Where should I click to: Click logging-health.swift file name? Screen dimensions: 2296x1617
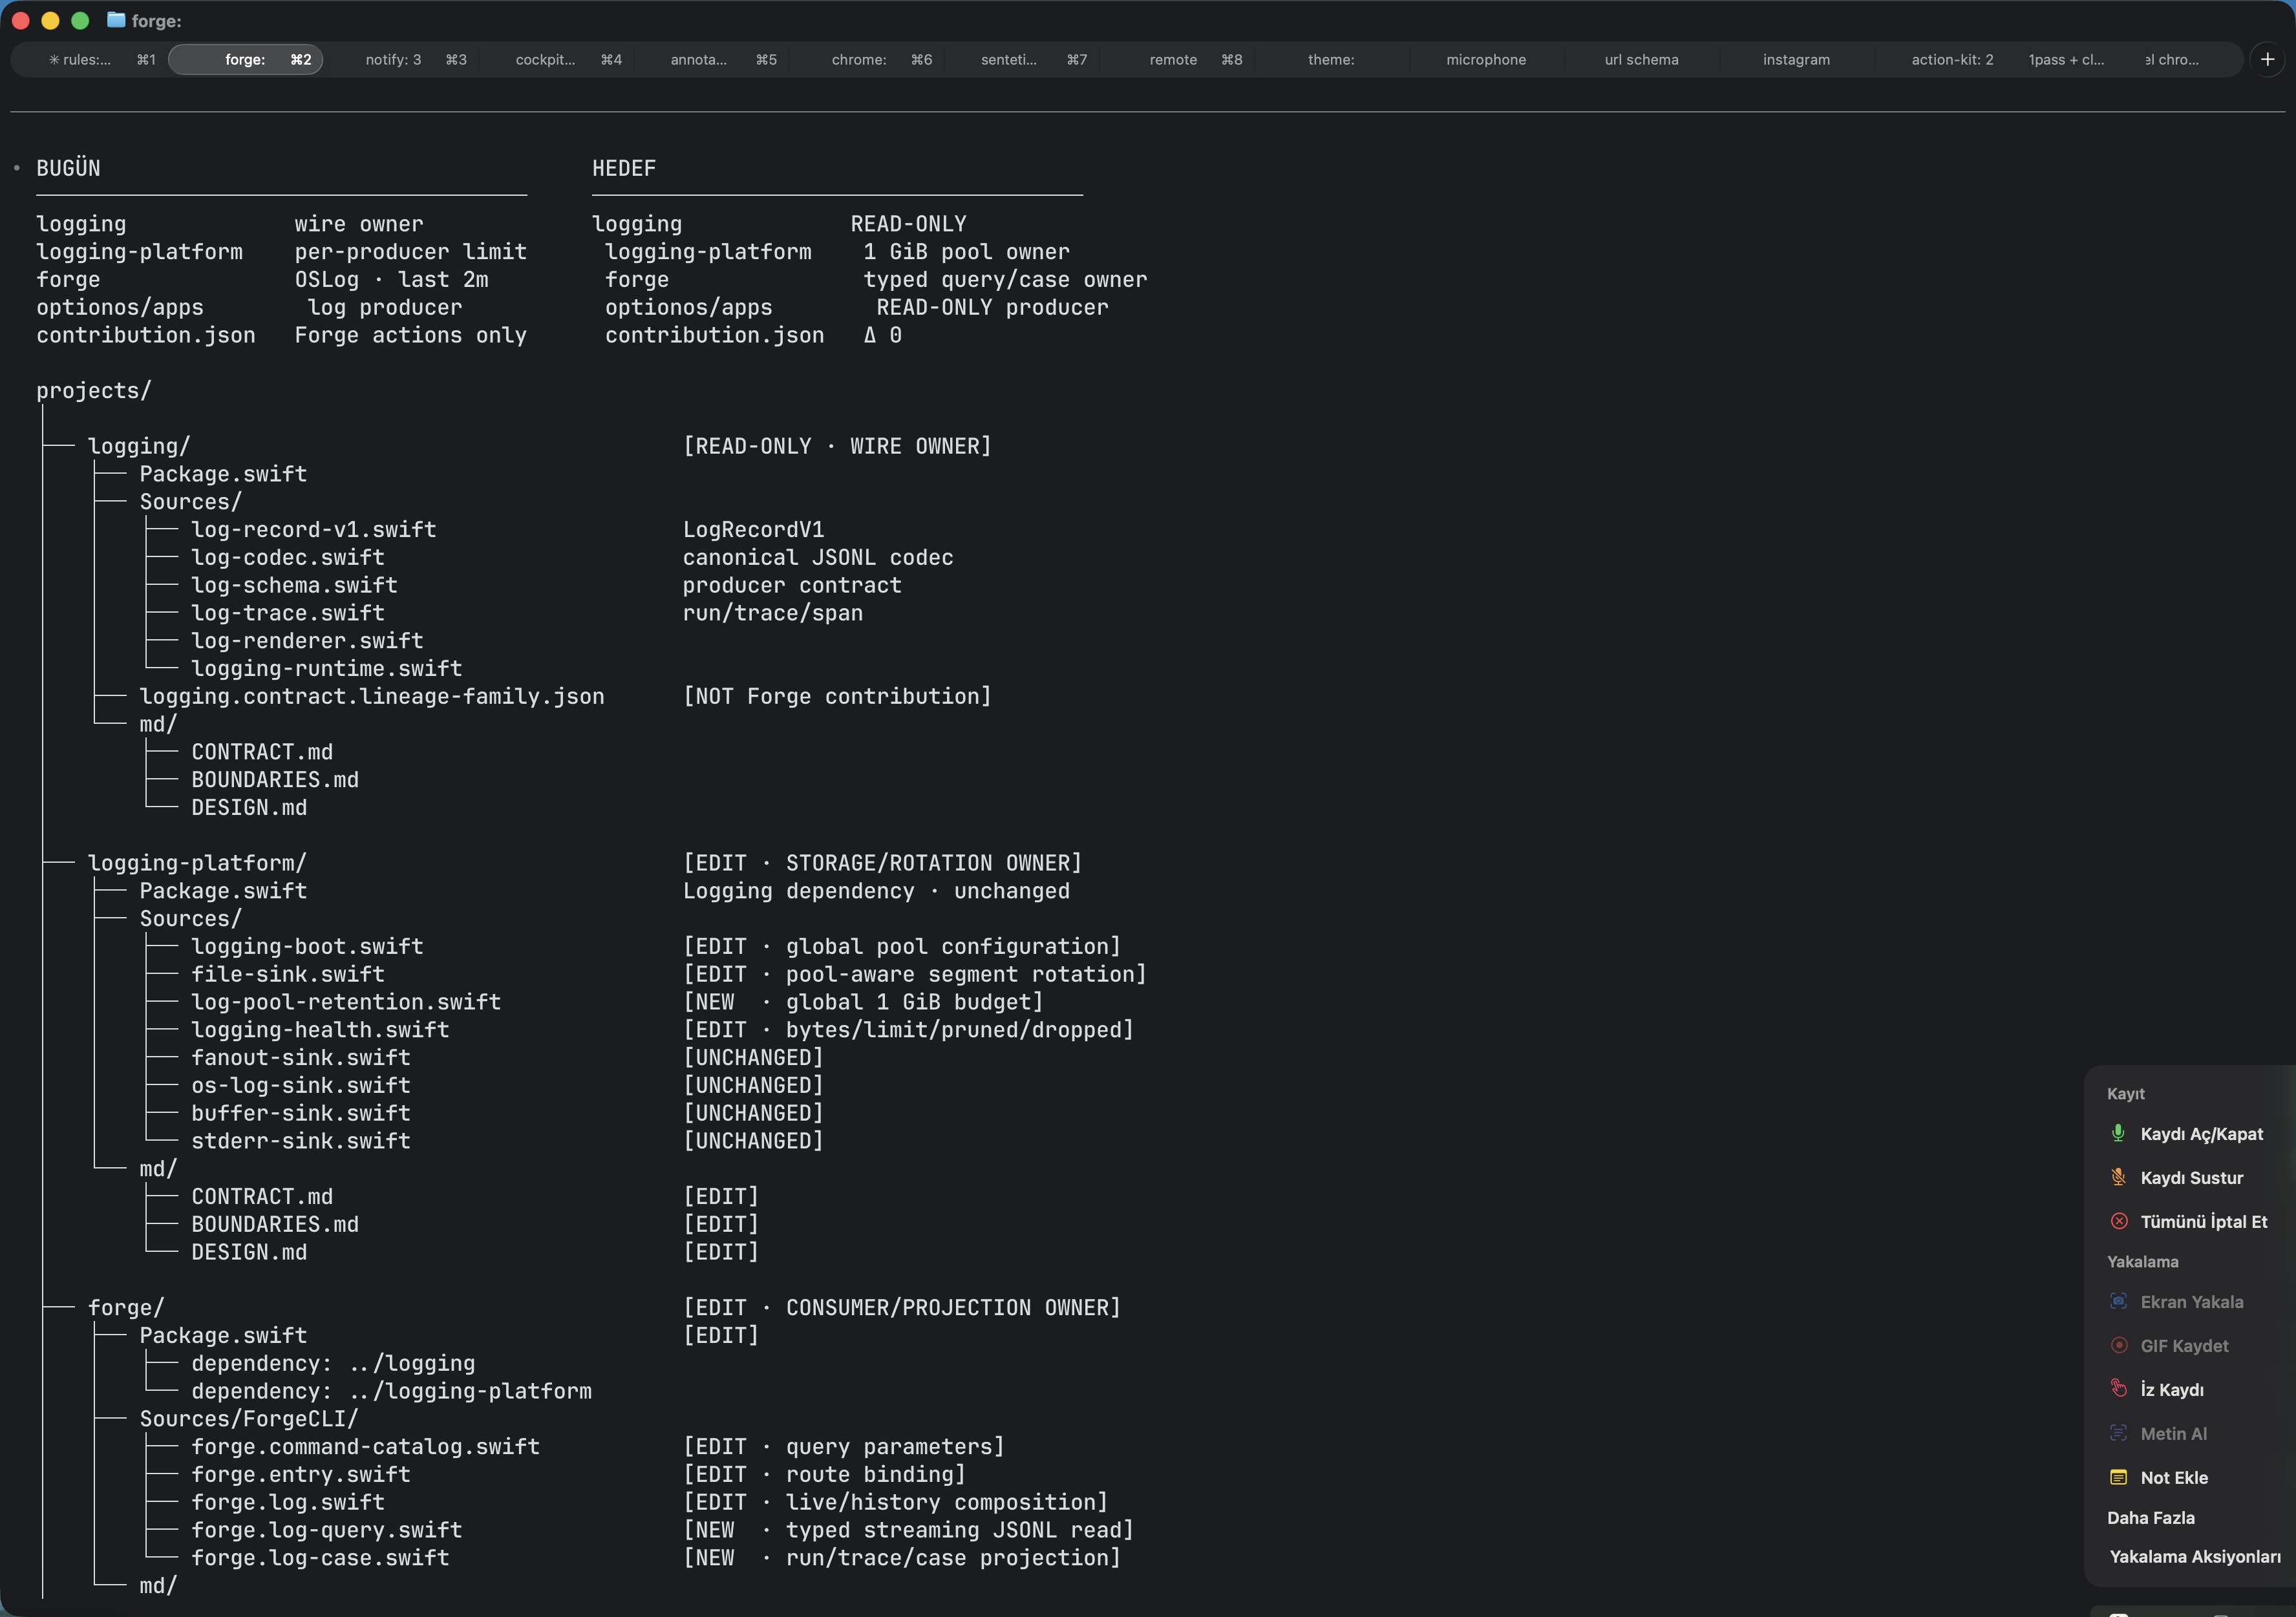[x=320, y=1030]
